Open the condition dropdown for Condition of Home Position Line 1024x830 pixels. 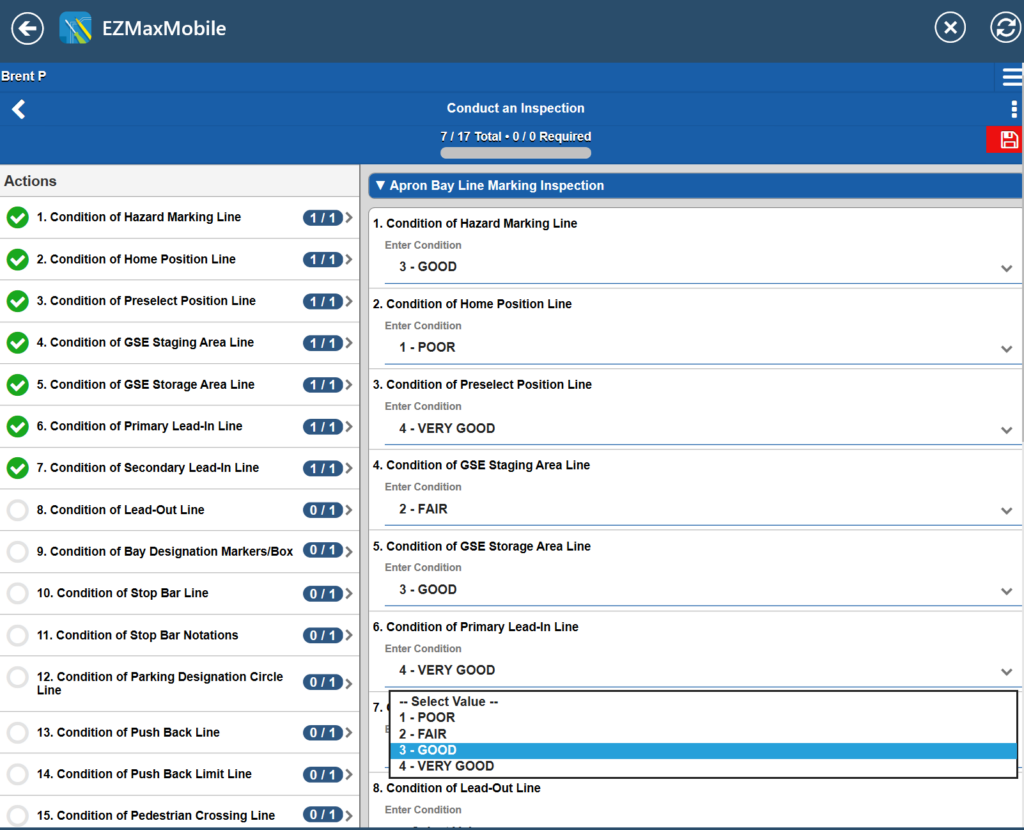click(x=690, y=347)
